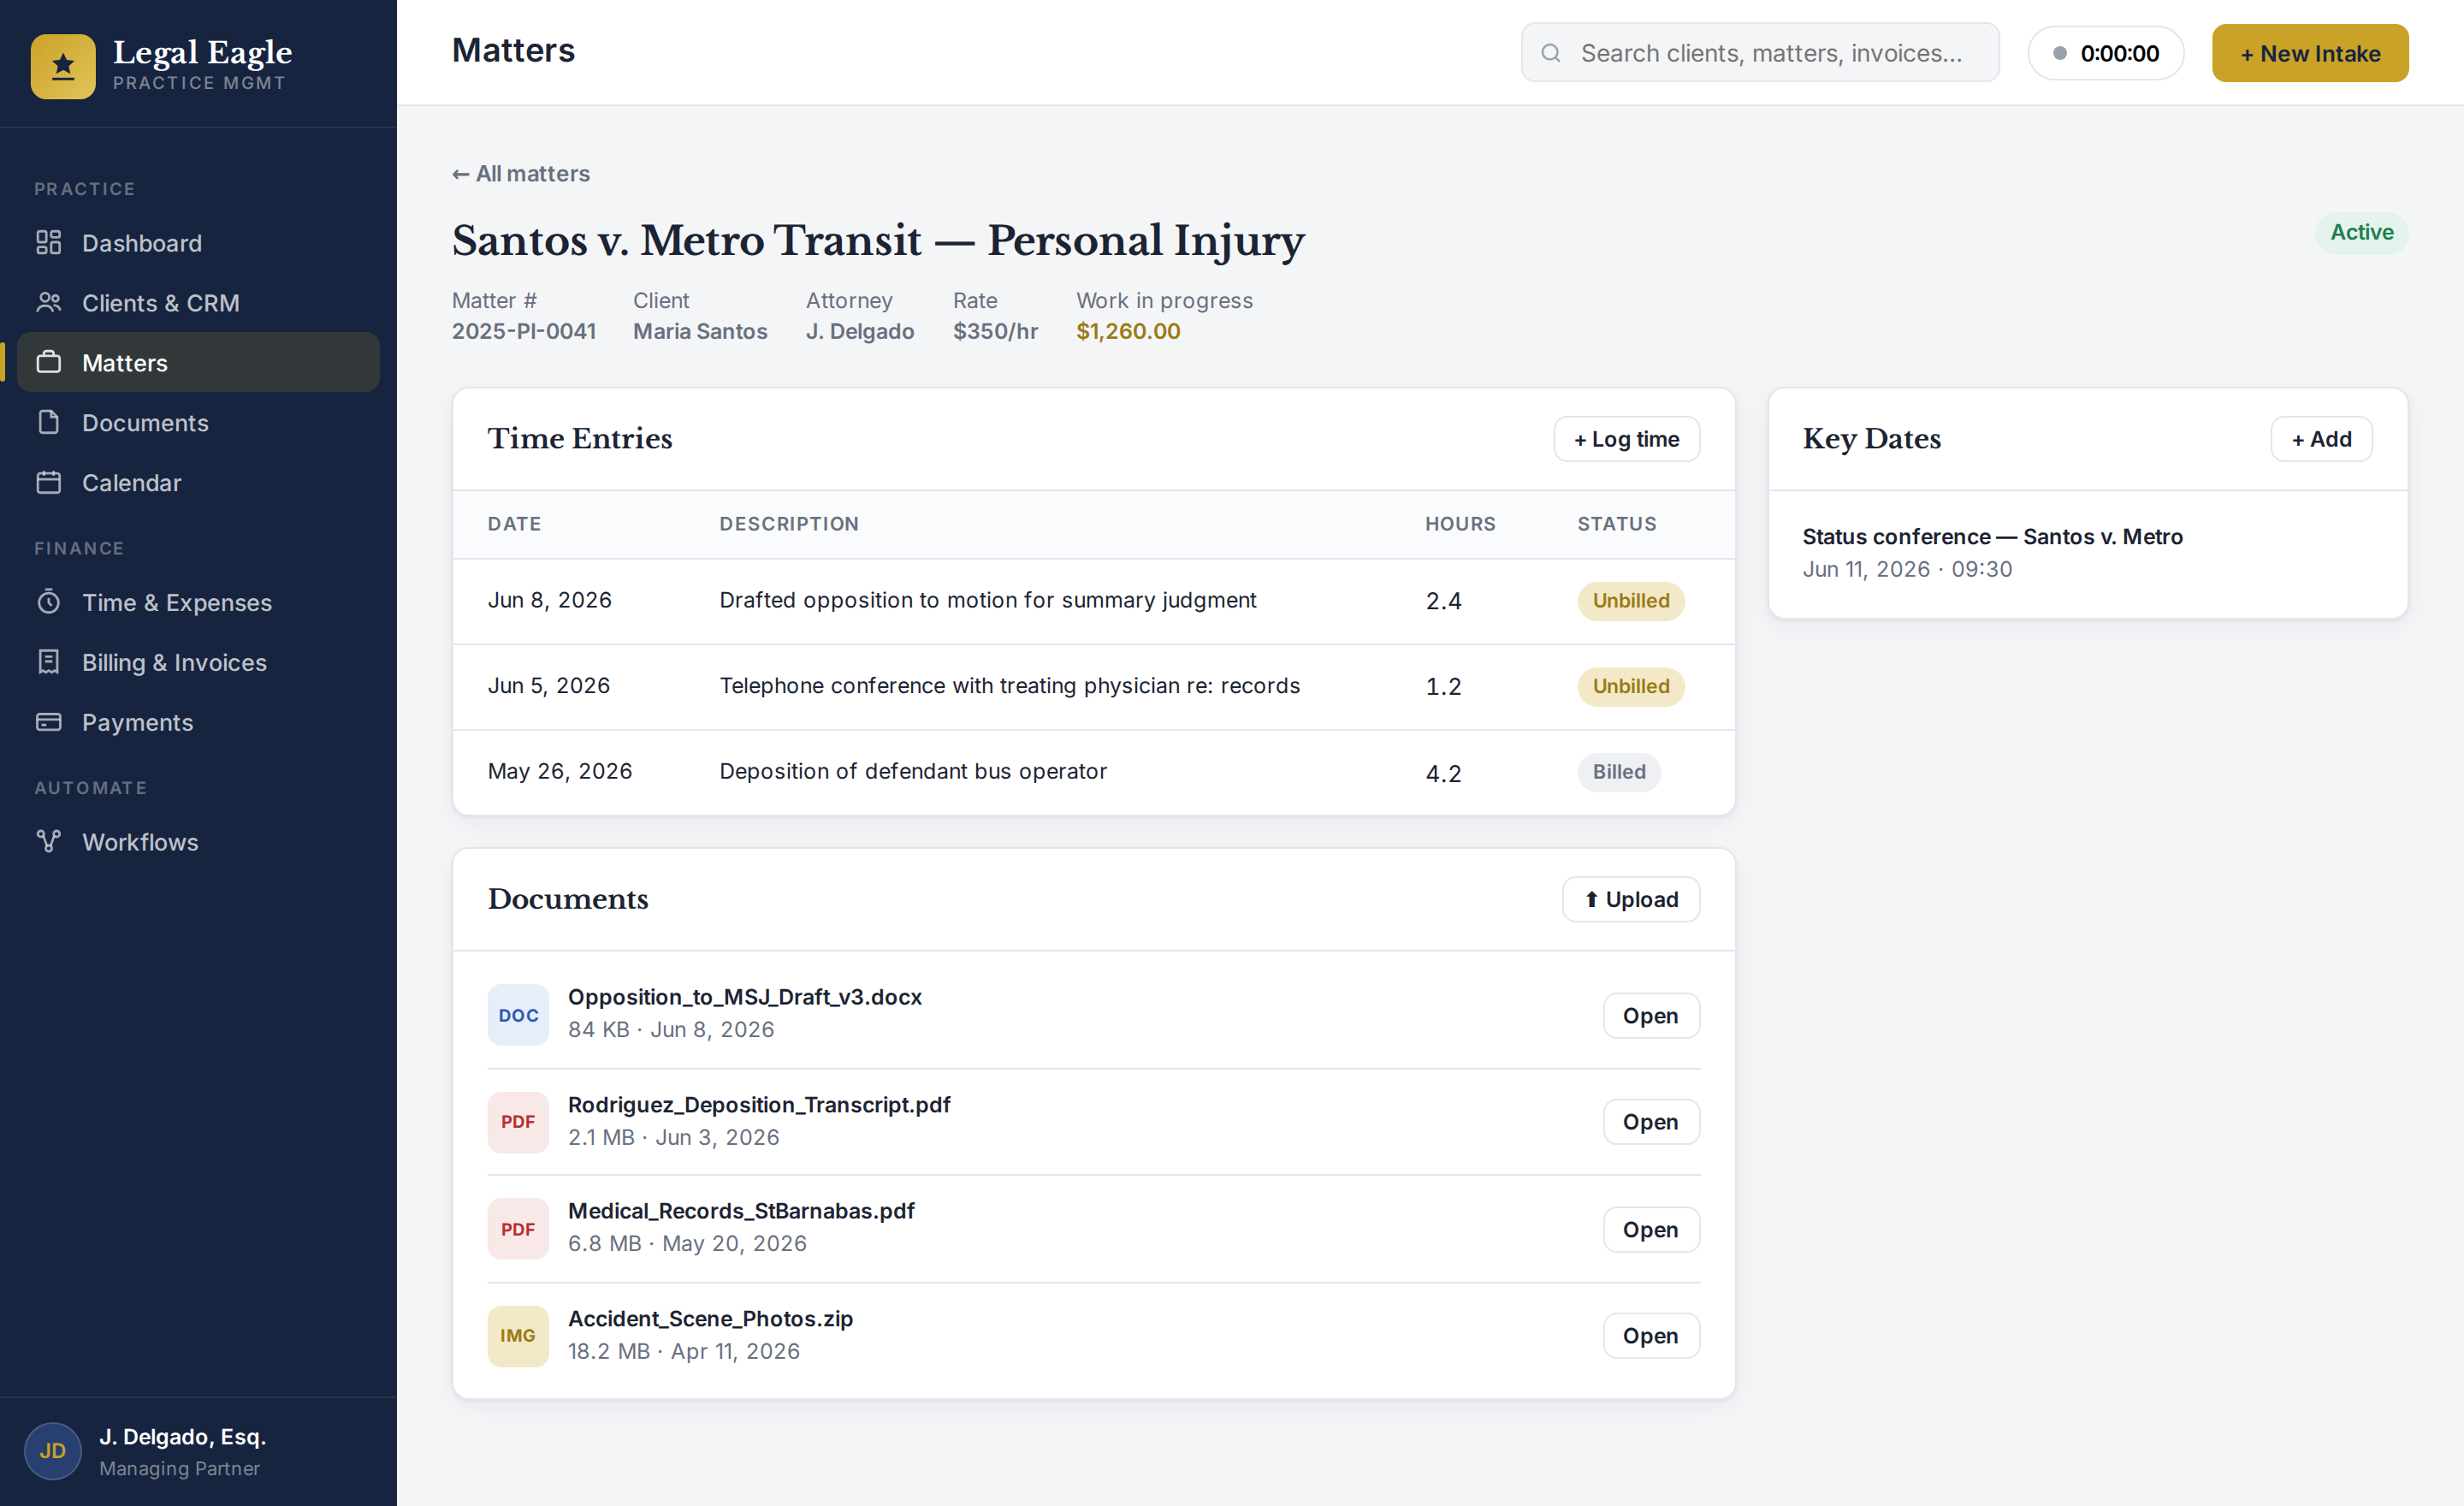Open J. Delgado, Esq. profile name

pos(182,1437)
